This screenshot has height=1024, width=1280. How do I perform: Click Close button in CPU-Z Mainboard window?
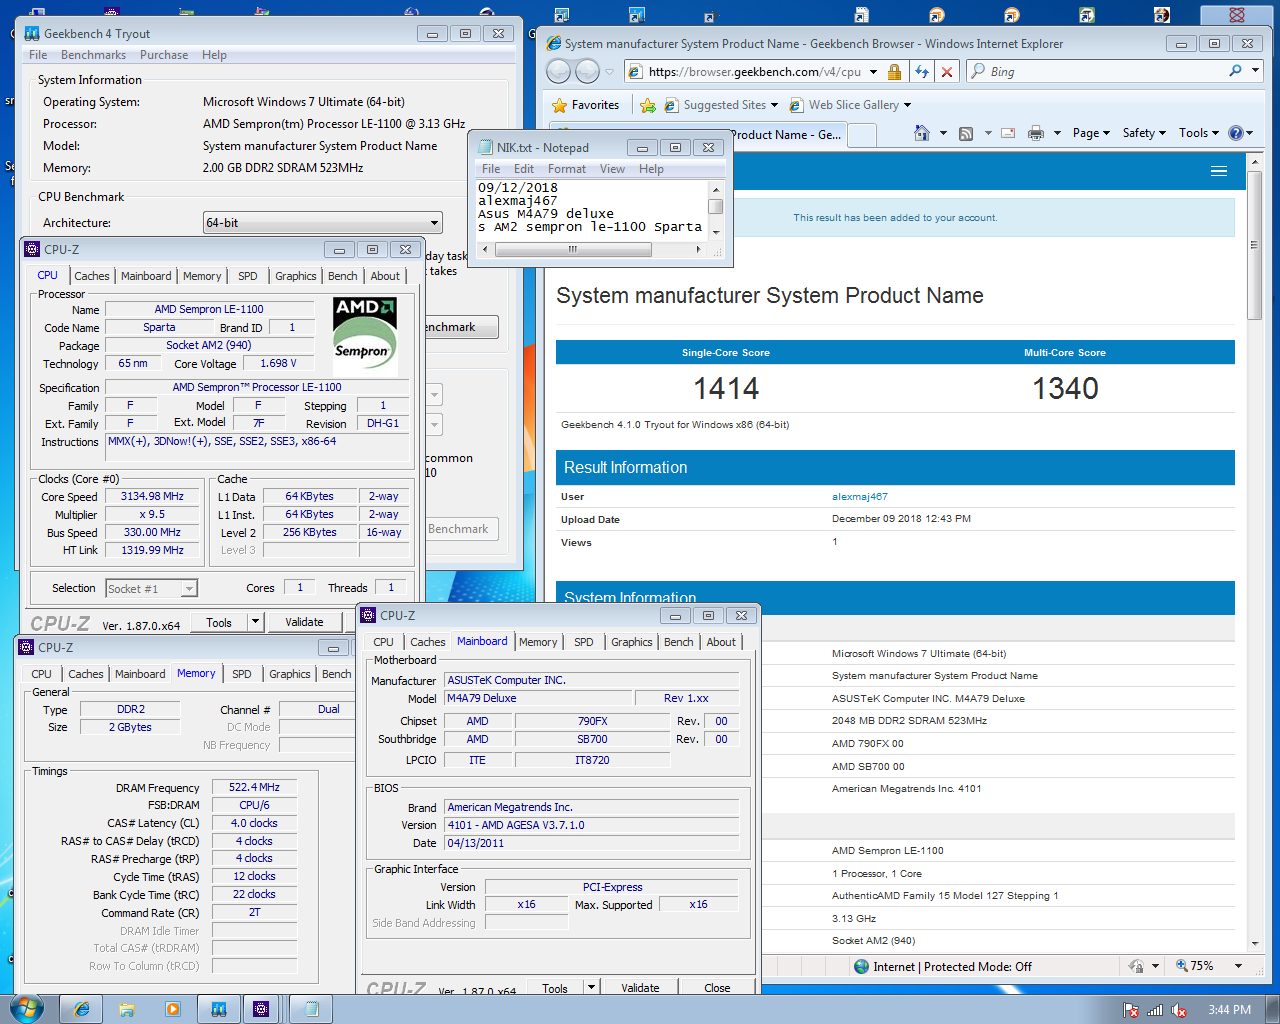tap(717, 987)
